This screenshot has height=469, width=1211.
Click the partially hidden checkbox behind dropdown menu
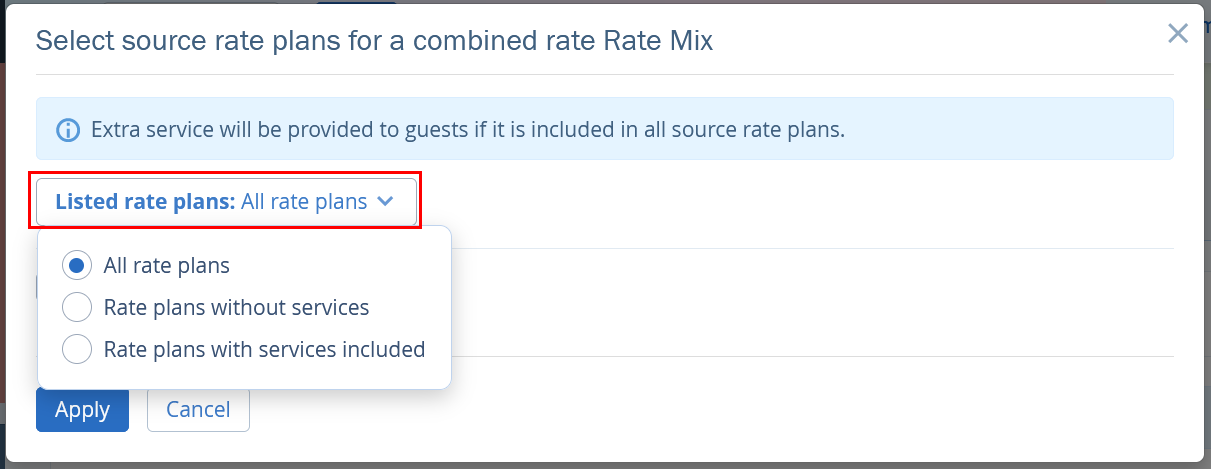pyautogui.click(x=37, y=287)
